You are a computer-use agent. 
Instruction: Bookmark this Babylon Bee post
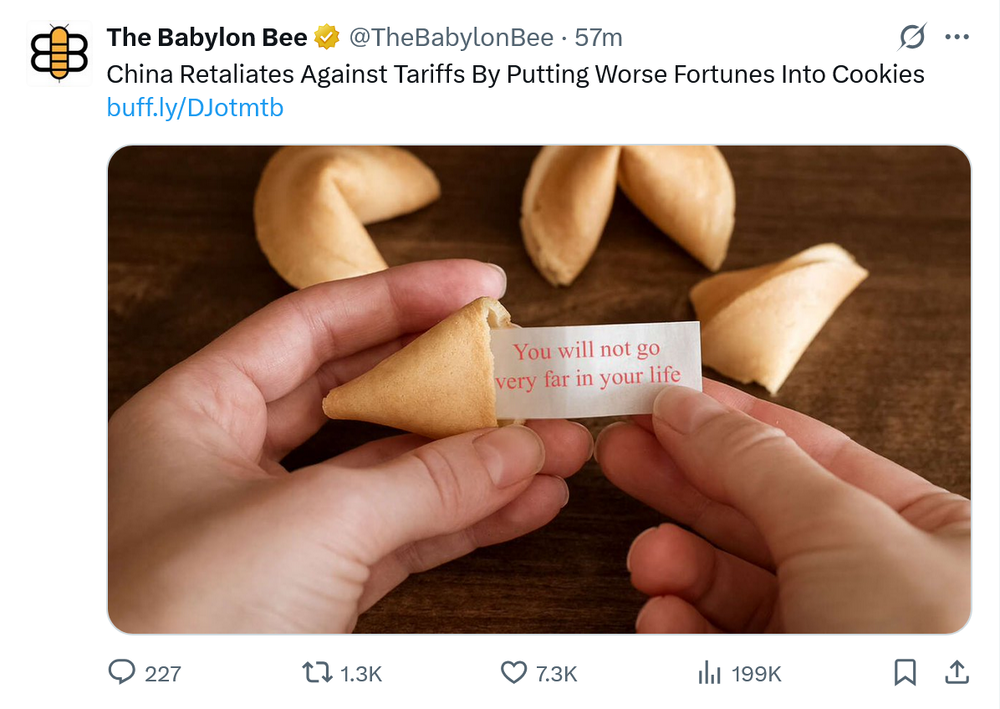coord(905,673)
